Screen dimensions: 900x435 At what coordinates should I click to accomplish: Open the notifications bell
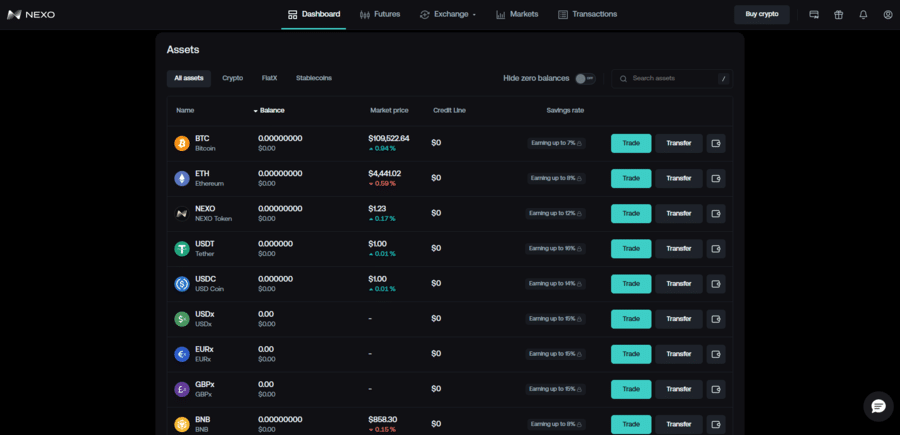[x=863, y=14]
